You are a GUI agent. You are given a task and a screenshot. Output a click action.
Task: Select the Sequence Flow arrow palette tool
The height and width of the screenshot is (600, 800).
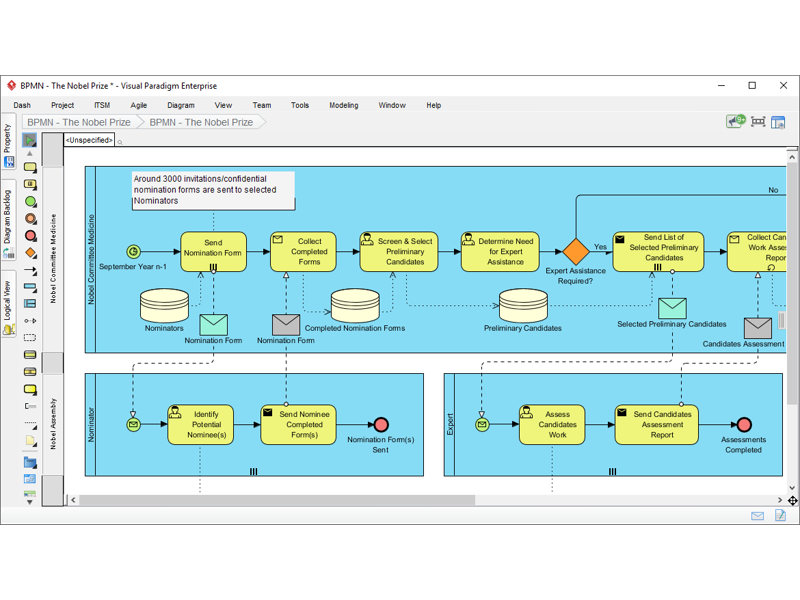tap(31, 270)
